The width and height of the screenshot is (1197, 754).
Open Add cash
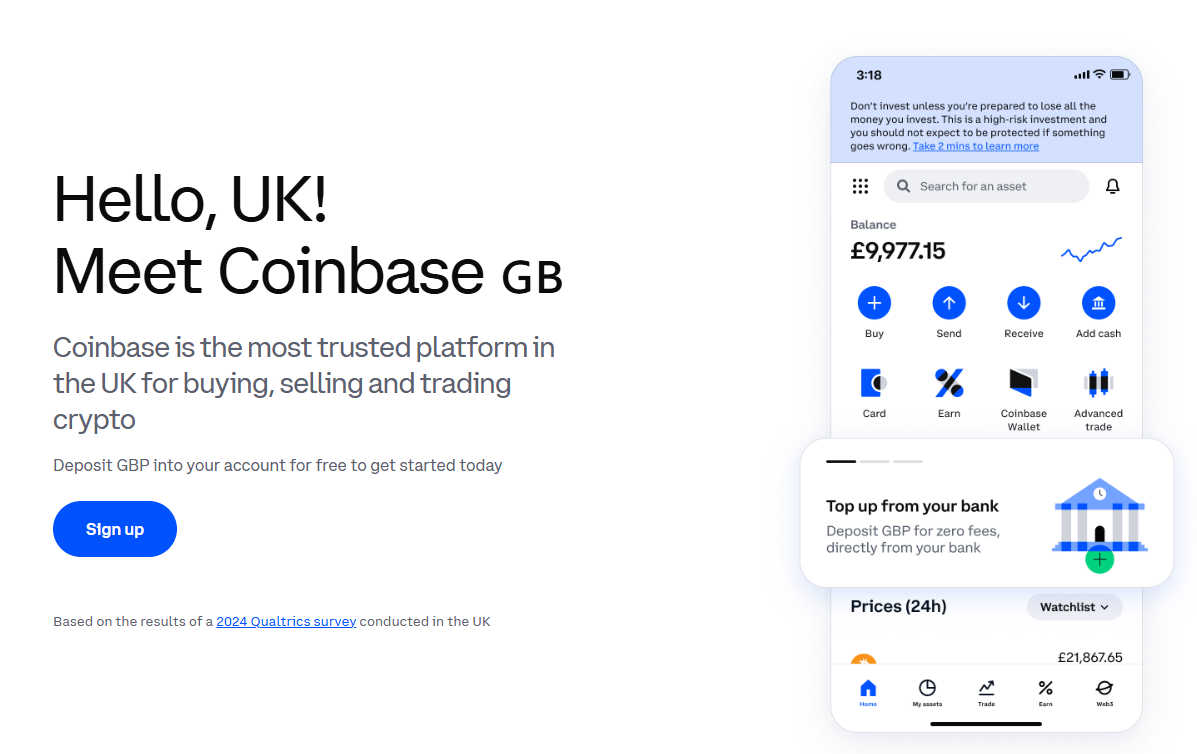[x=1098, y=302]
